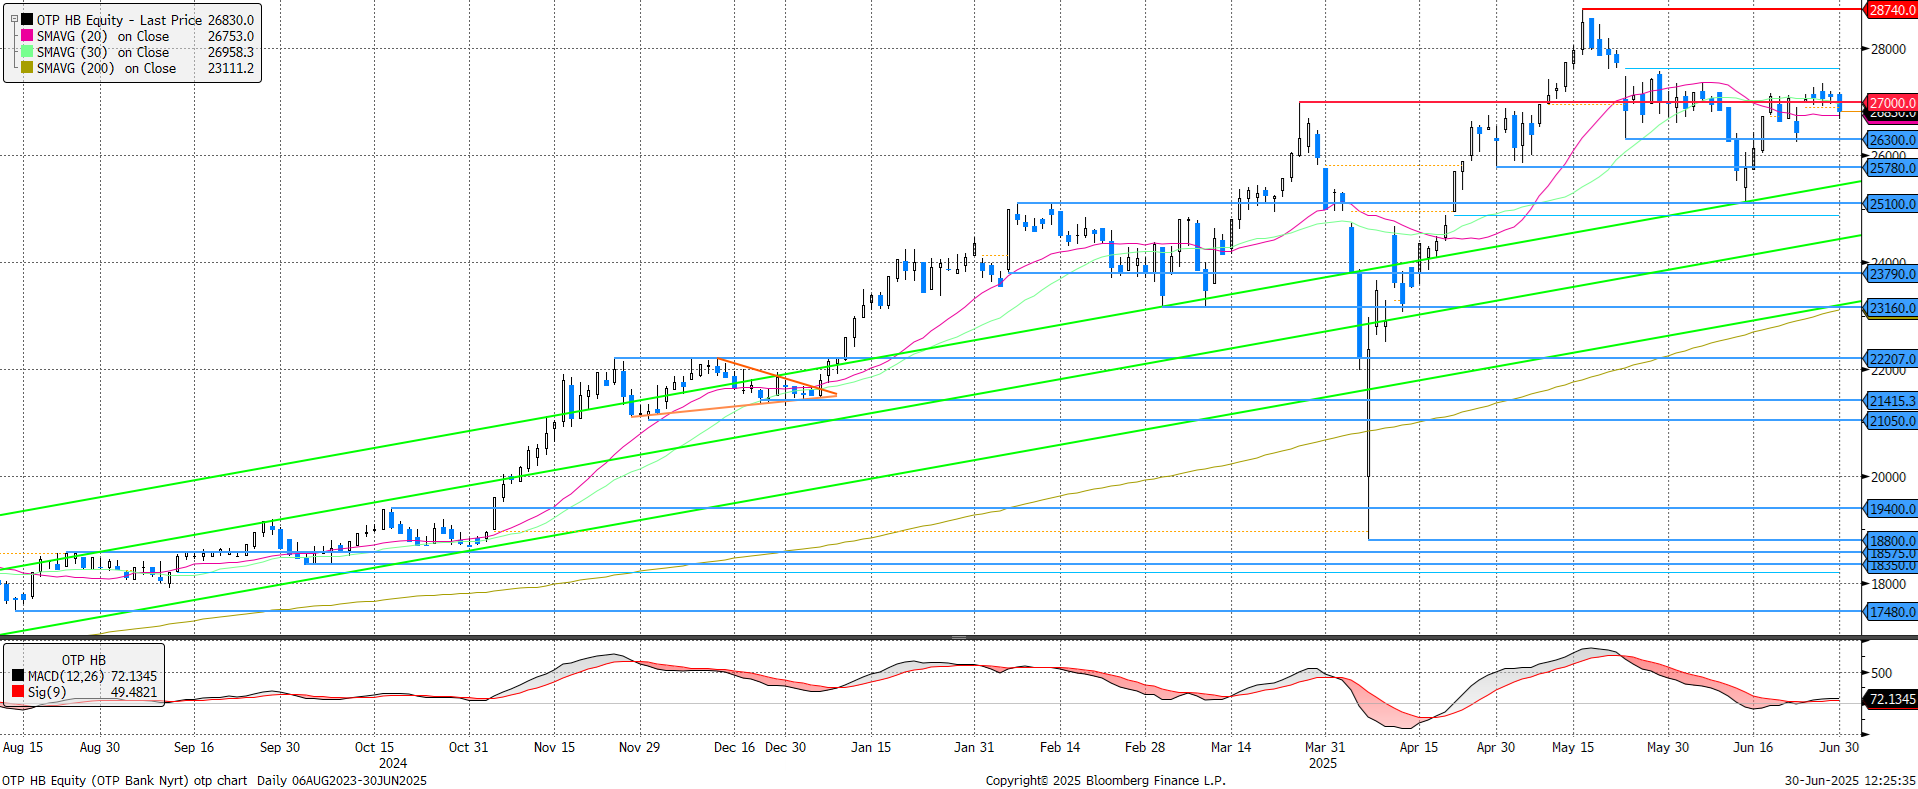The height and width of the screenshot is (789, 1918).
Task: Click the 'Feb 28' date axis label
Action: point(1145,747)
